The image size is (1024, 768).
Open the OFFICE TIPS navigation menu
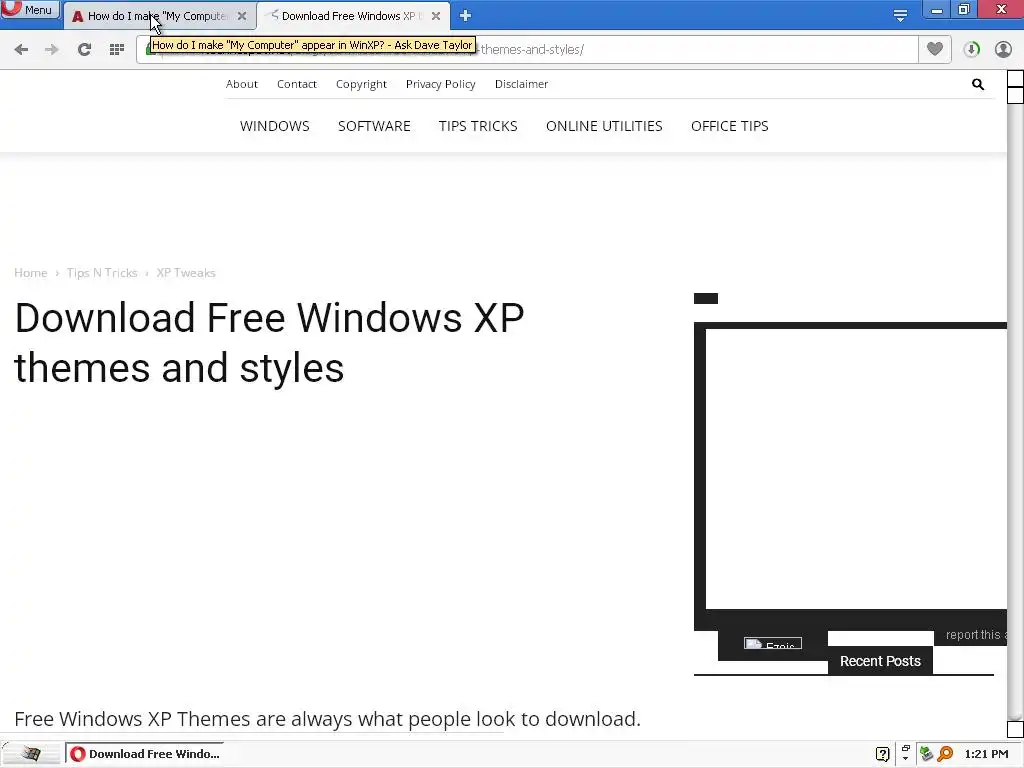[x=729, y=126]
